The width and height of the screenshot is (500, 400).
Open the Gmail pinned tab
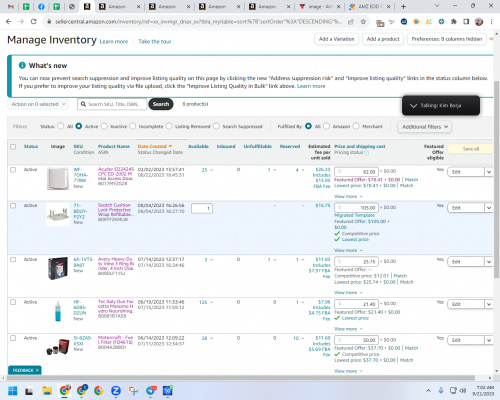pyautogui.click(x=11, y=6)
